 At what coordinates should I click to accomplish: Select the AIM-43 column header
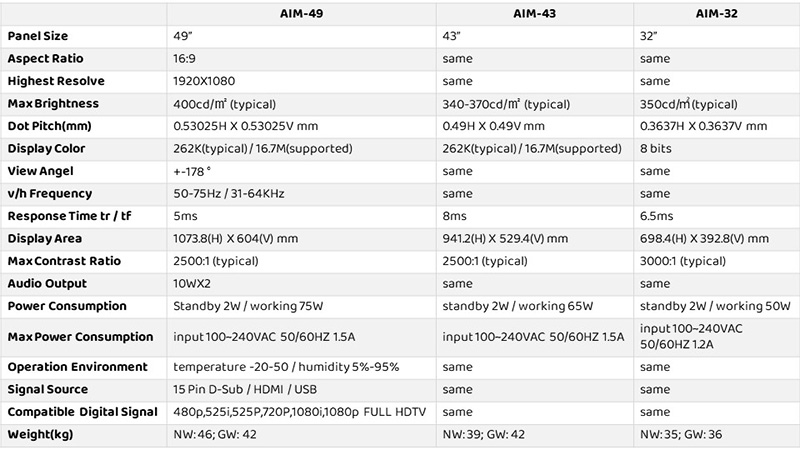pyautogui.click(x=533, y=14)
